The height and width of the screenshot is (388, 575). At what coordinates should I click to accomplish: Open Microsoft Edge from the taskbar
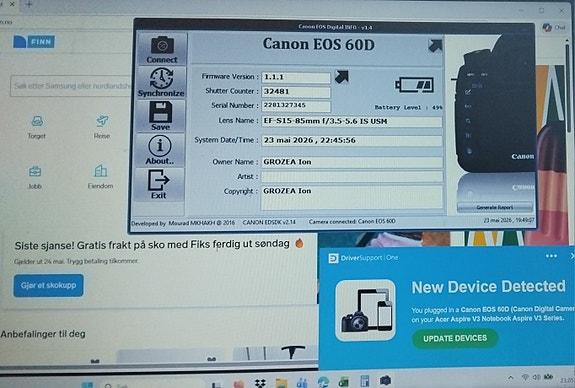[323, 382]
